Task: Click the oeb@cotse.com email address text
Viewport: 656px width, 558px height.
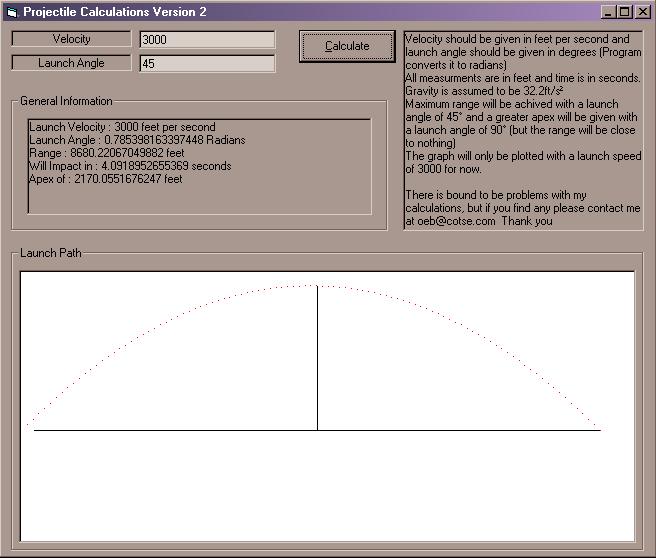Action: [459, 221]
